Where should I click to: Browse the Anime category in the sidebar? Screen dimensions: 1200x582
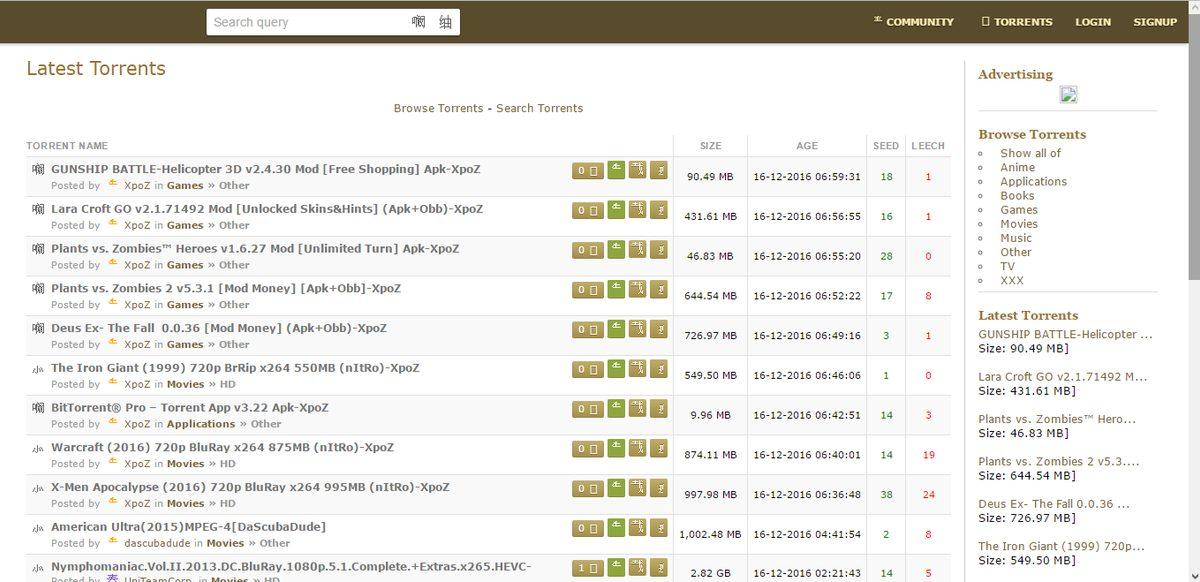pos(1017,167)
